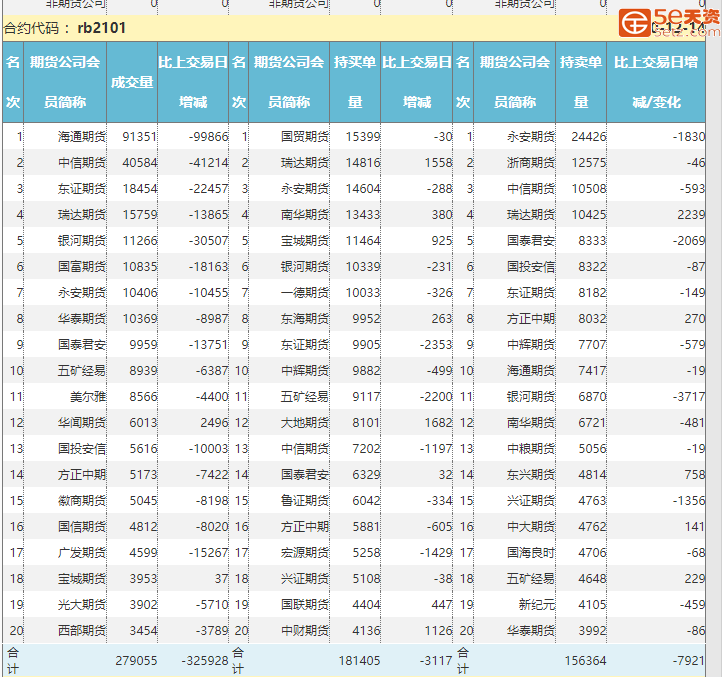Click volume value 40584
Viewport: 726px width, 677px height.
140,163
